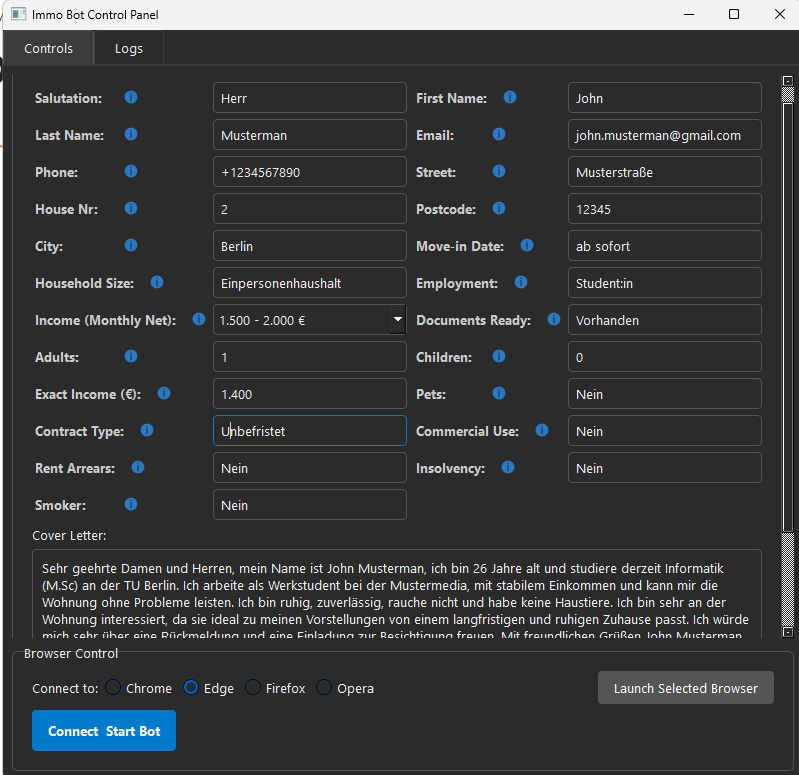Click the Exact Income info icon

tap(164, 394)
